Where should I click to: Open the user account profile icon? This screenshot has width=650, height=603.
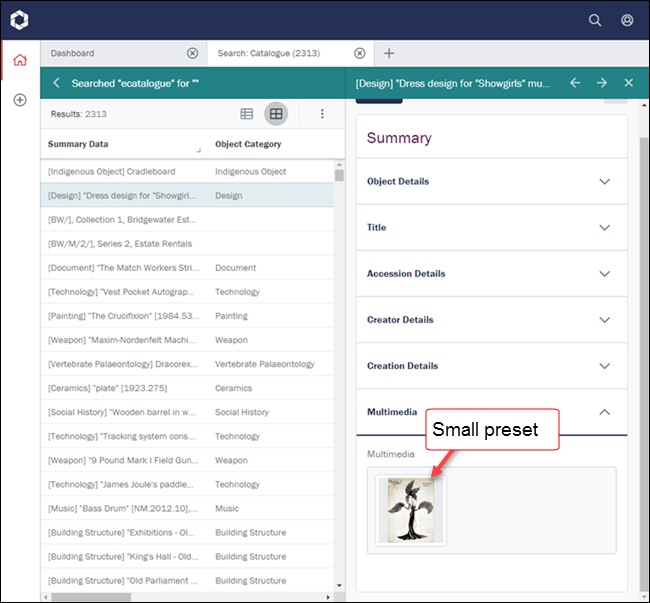click(x=627, y=20)
